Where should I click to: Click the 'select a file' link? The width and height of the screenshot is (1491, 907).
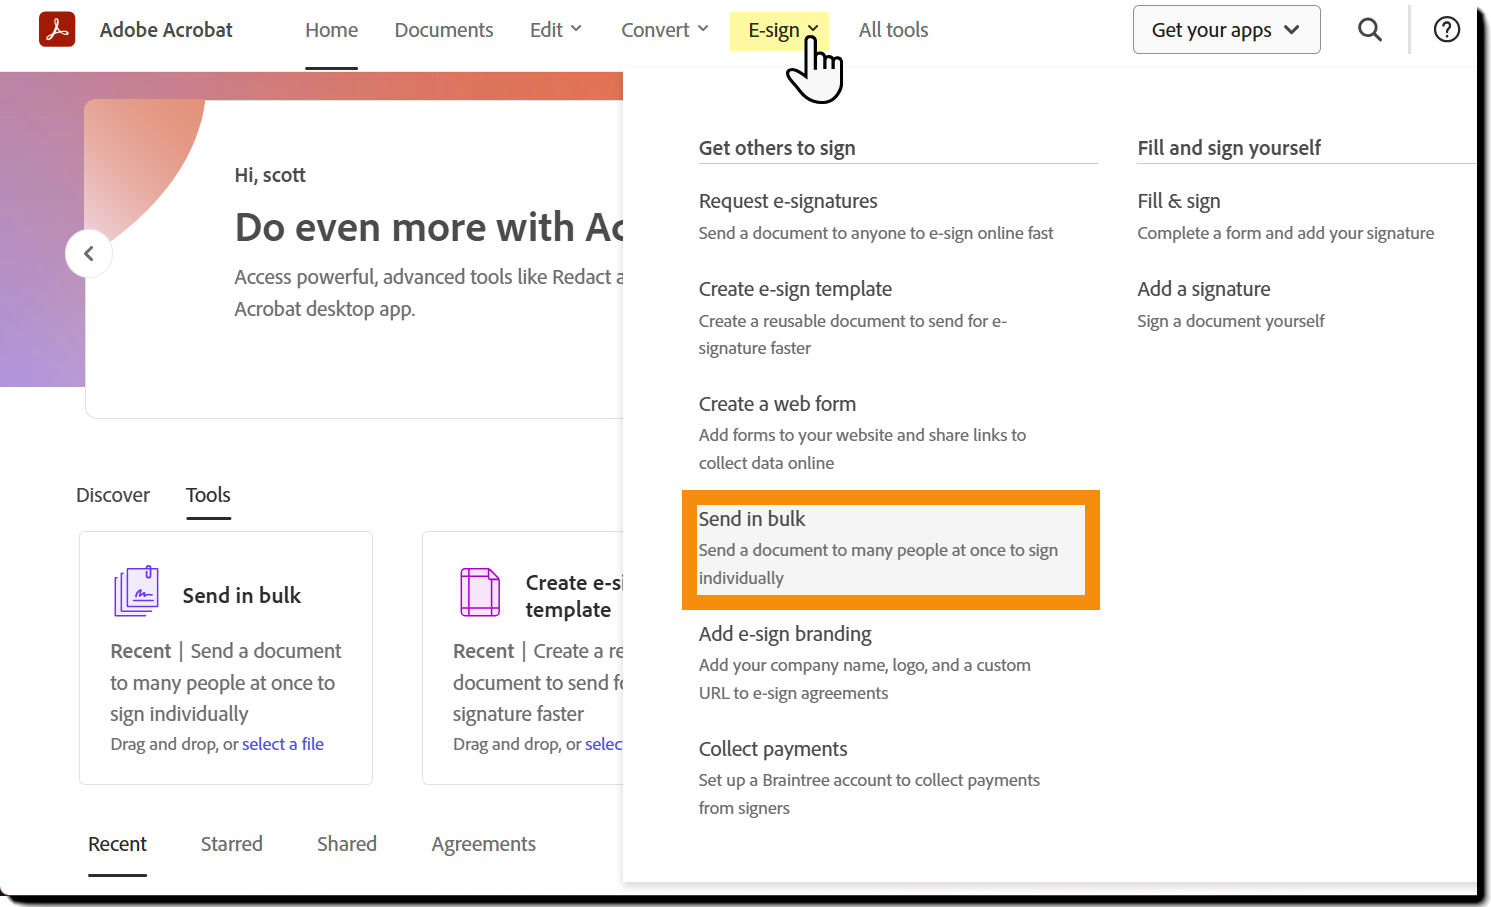283,744
